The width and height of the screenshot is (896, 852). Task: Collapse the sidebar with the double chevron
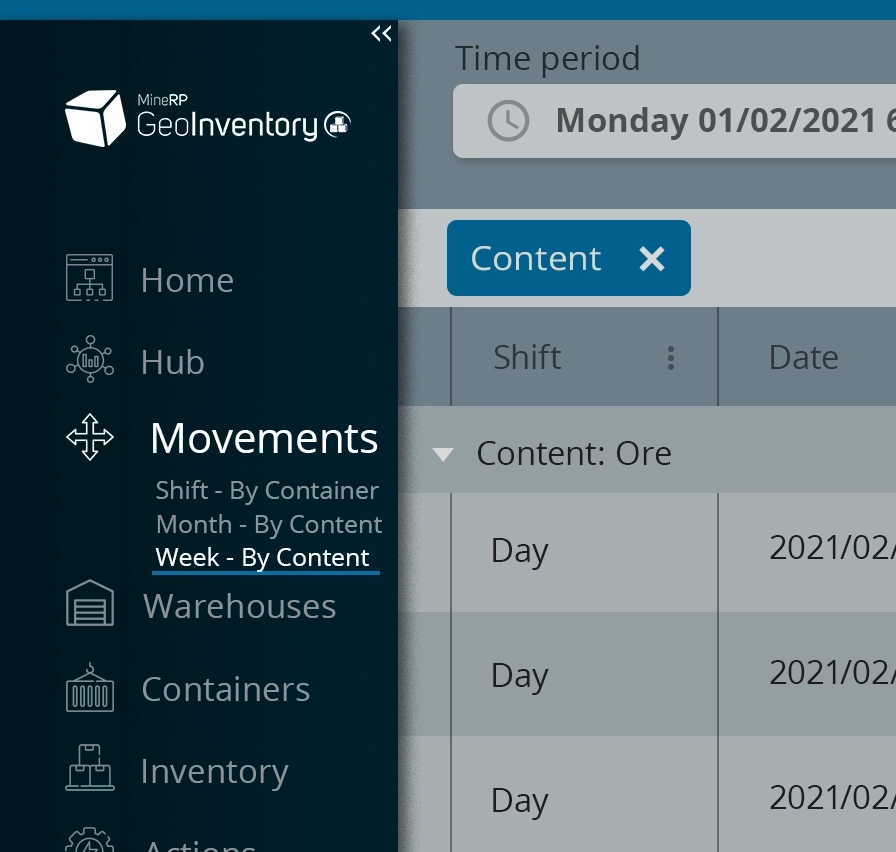click(381, 34)
